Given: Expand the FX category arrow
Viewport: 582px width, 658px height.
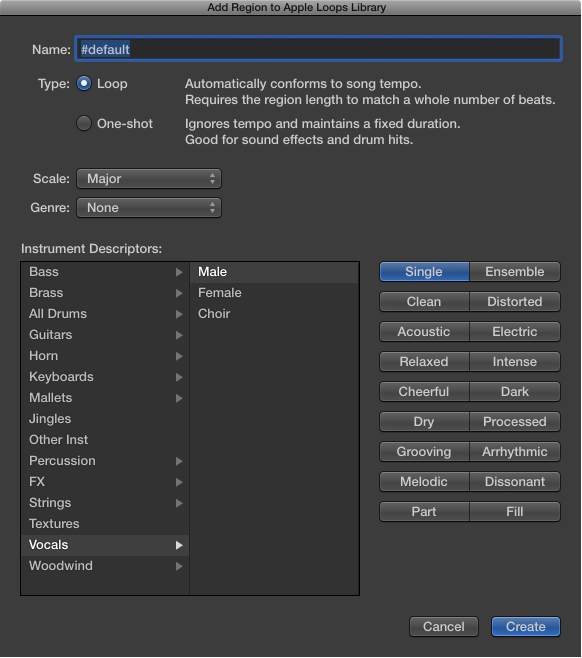Looking at the screenshot, I should 179,482.
